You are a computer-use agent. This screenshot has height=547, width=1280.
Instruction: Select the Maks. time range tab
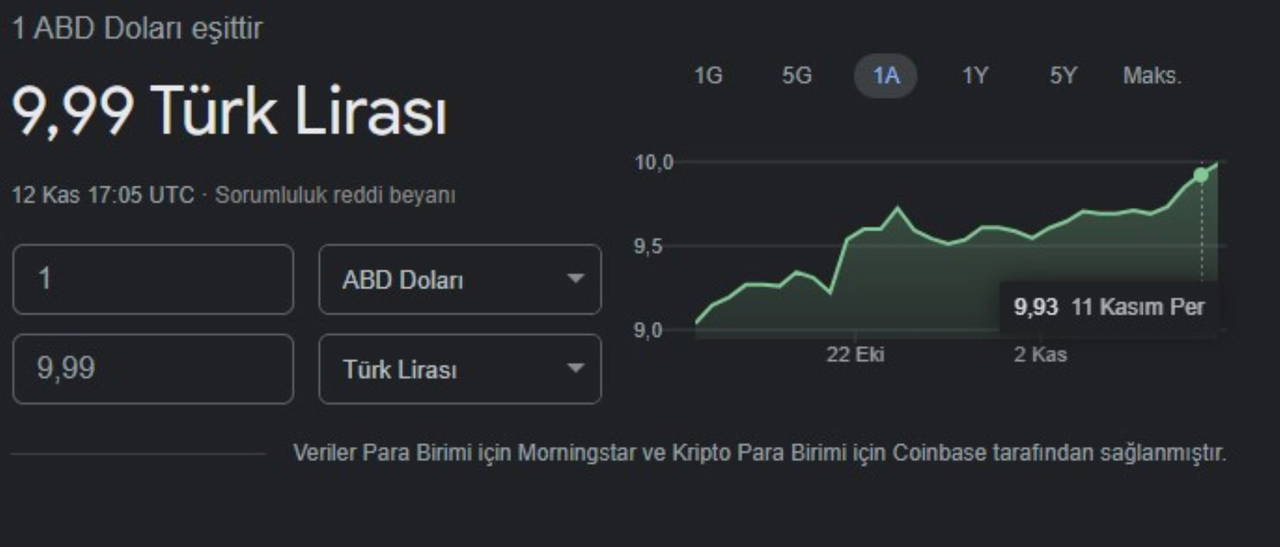(x=1152, y=76)
